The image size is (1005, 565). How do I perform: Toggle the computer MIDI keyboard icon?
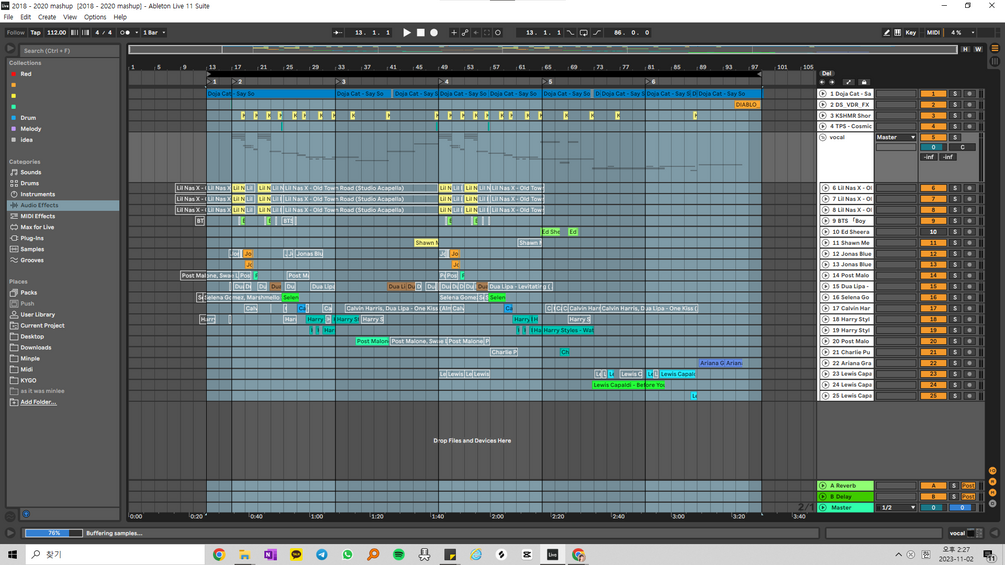point(897,33)
